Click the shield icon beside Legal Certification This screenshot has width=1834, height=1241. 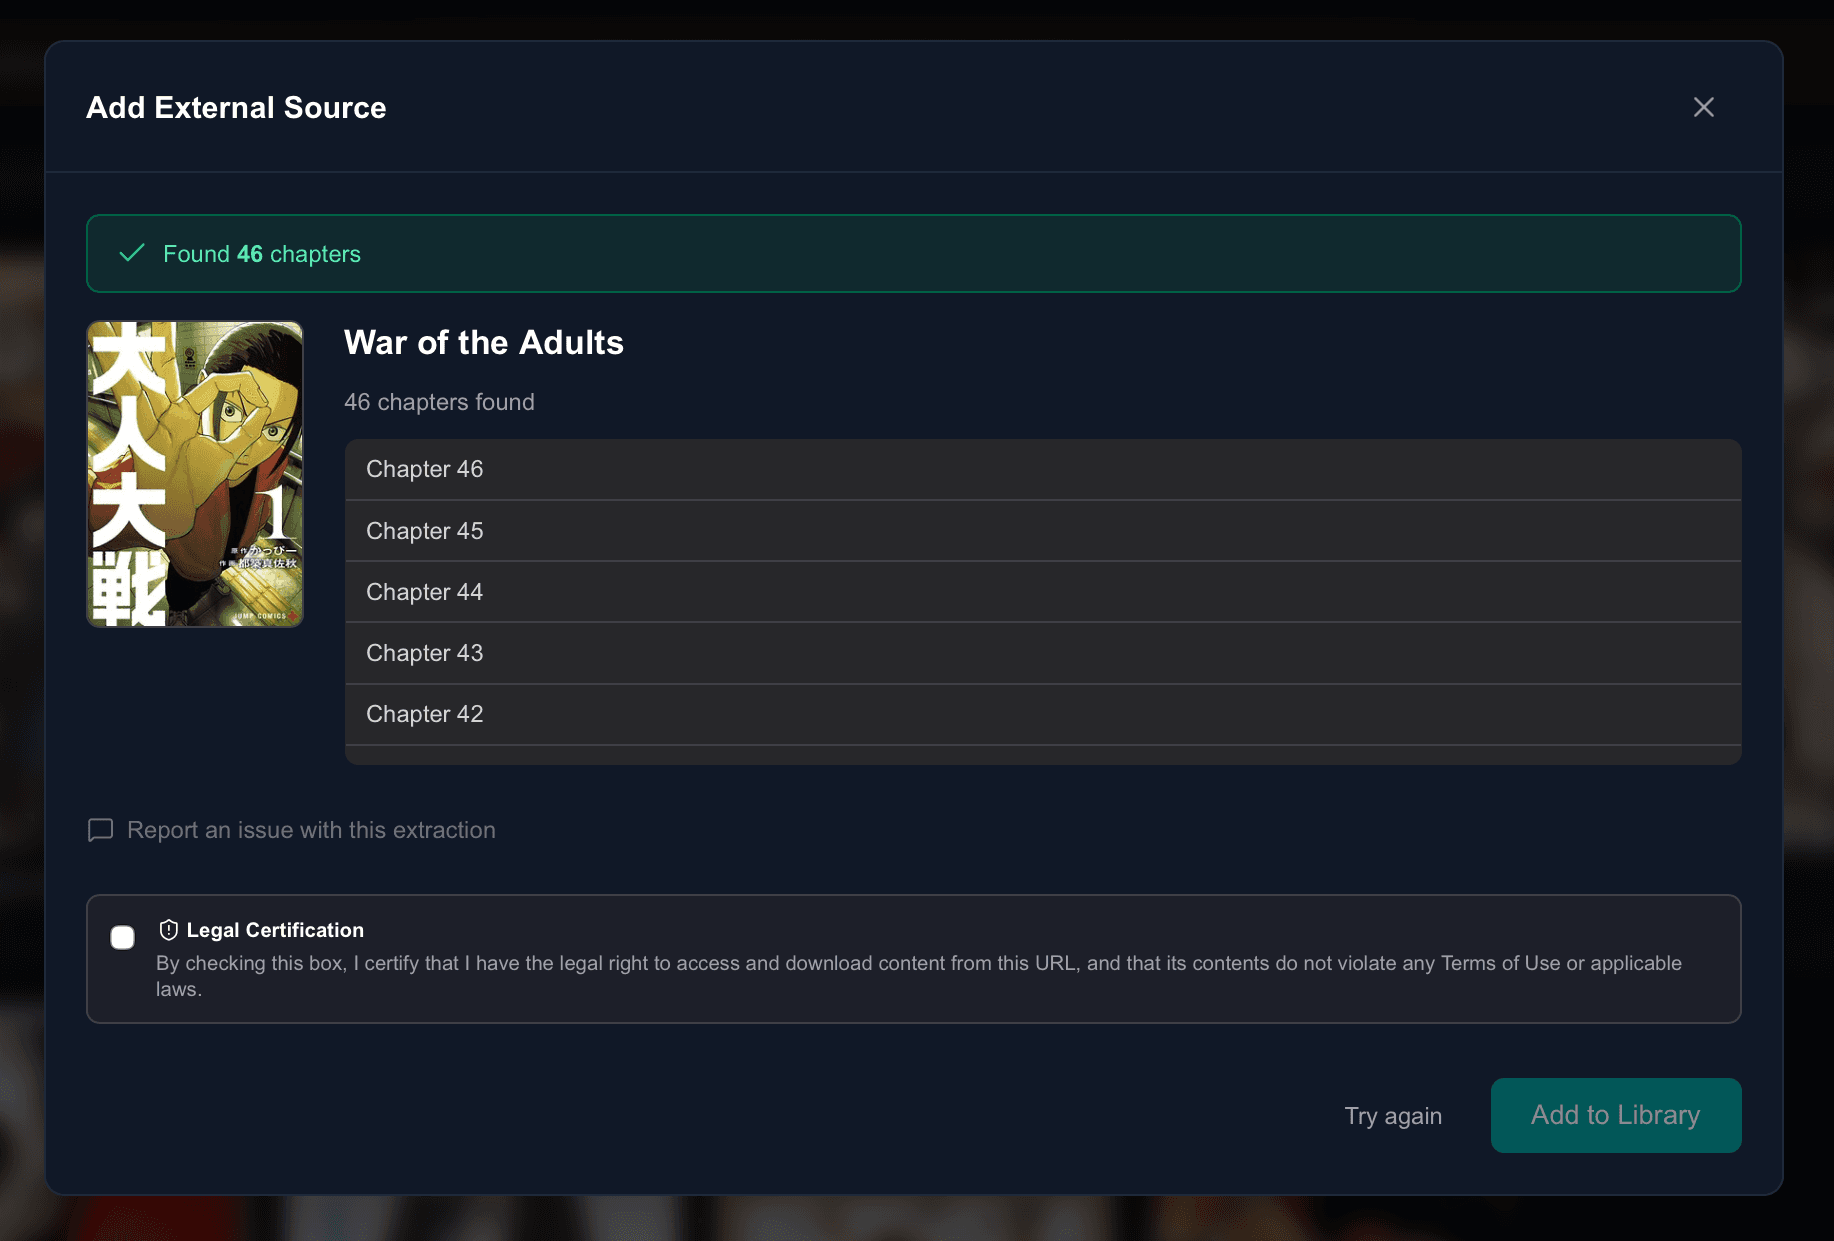coord(168,929)
